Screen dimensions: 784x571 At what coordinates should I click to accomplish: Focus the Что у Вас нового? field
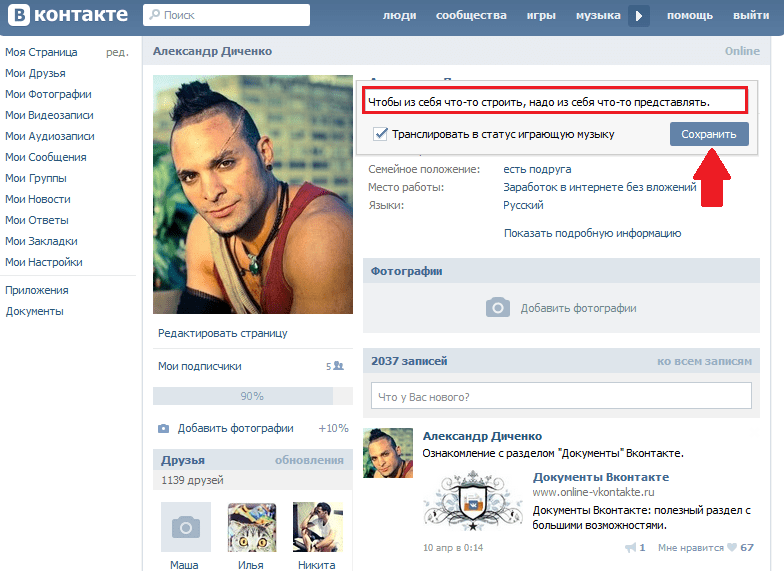tap(561, 396)
